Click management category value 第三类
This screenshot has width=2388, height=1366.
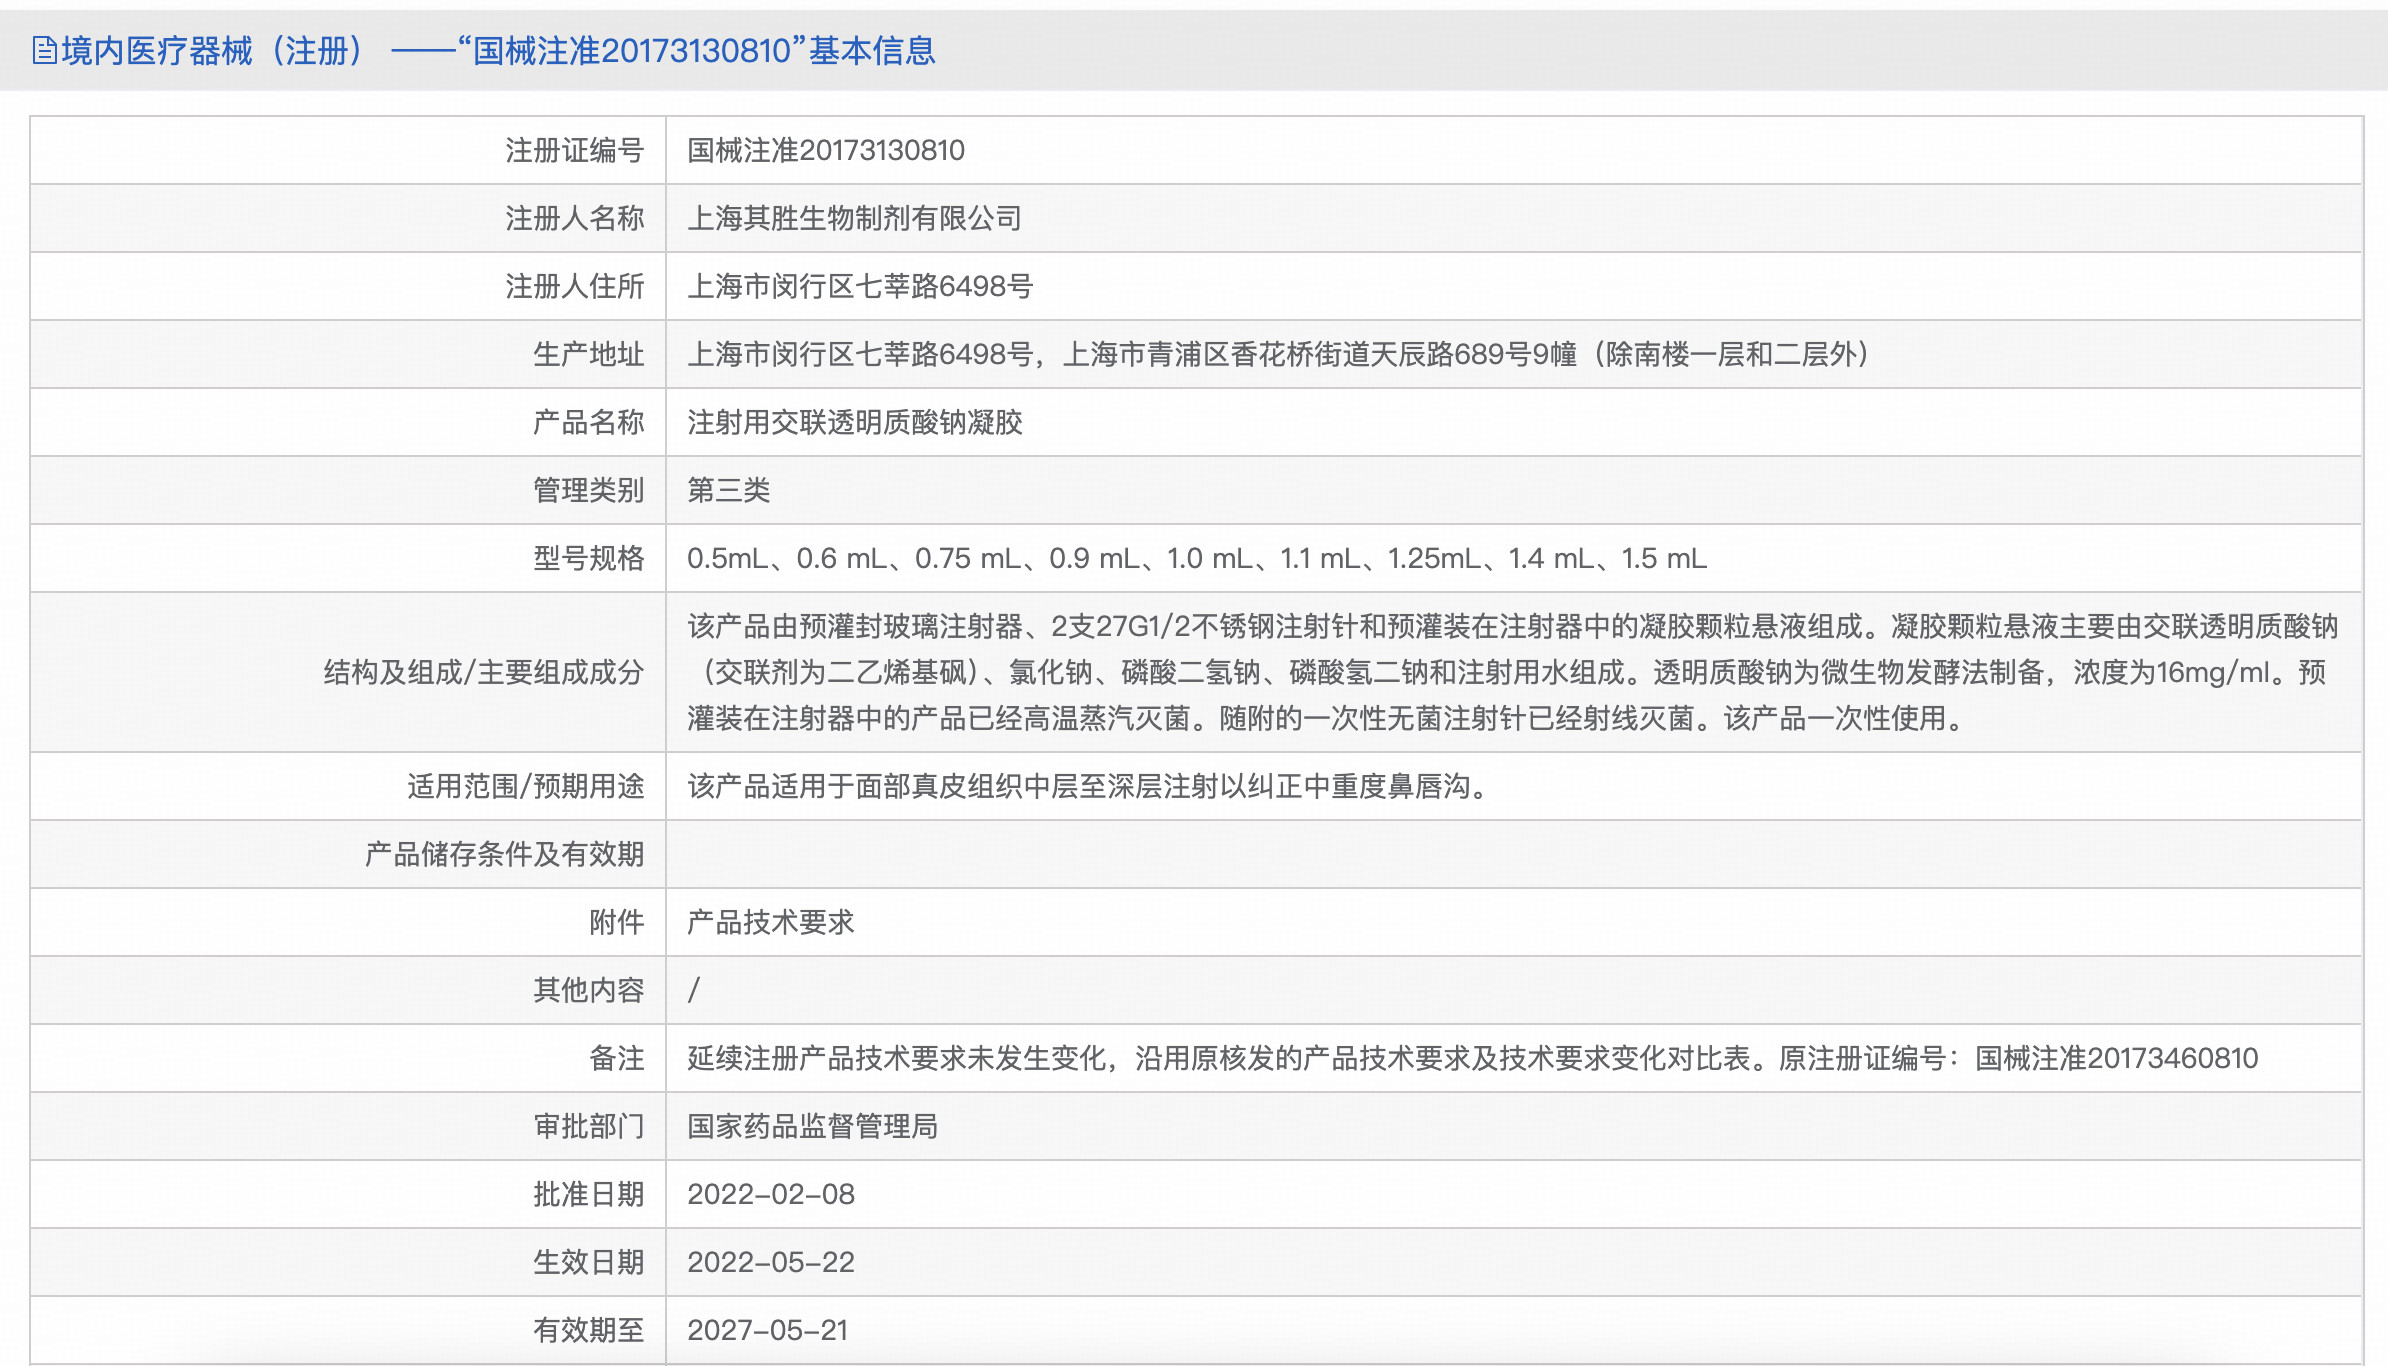tap(728, 490)
